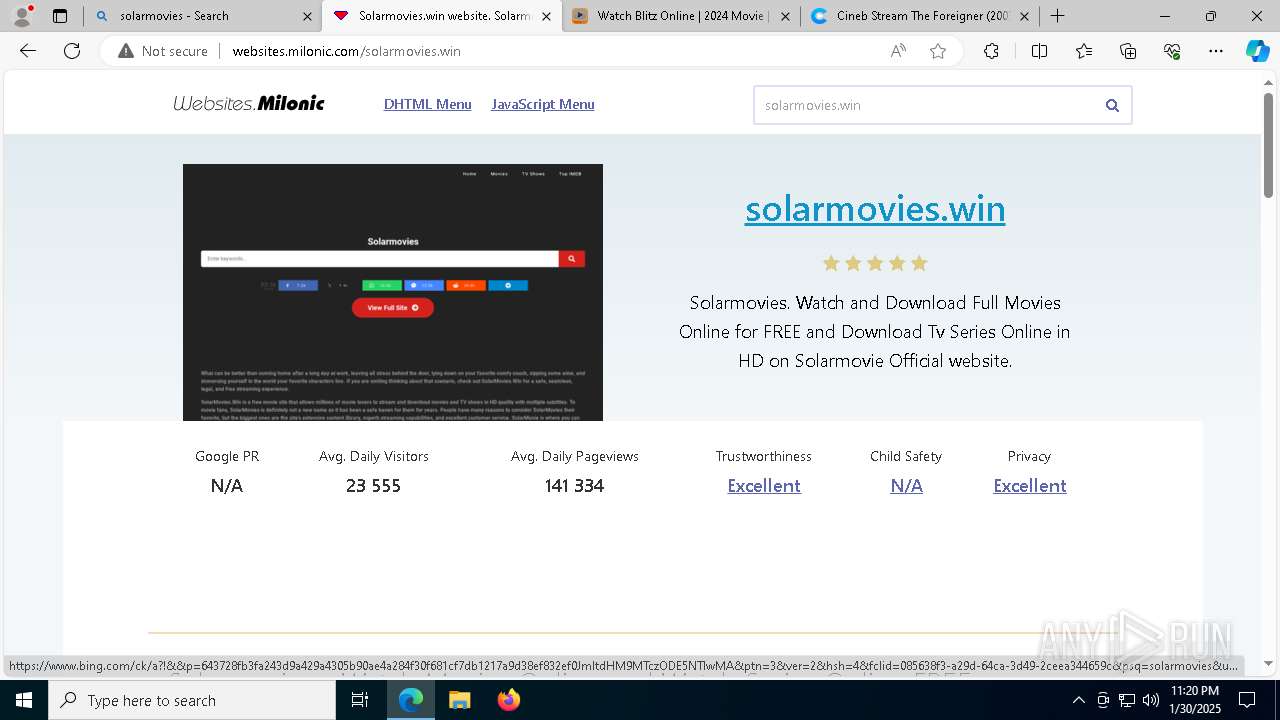Screen dimensions: 1280x720
Task: Click the Websites.Milonic logo
Action: pyautogui.click(x=249, y=103)
